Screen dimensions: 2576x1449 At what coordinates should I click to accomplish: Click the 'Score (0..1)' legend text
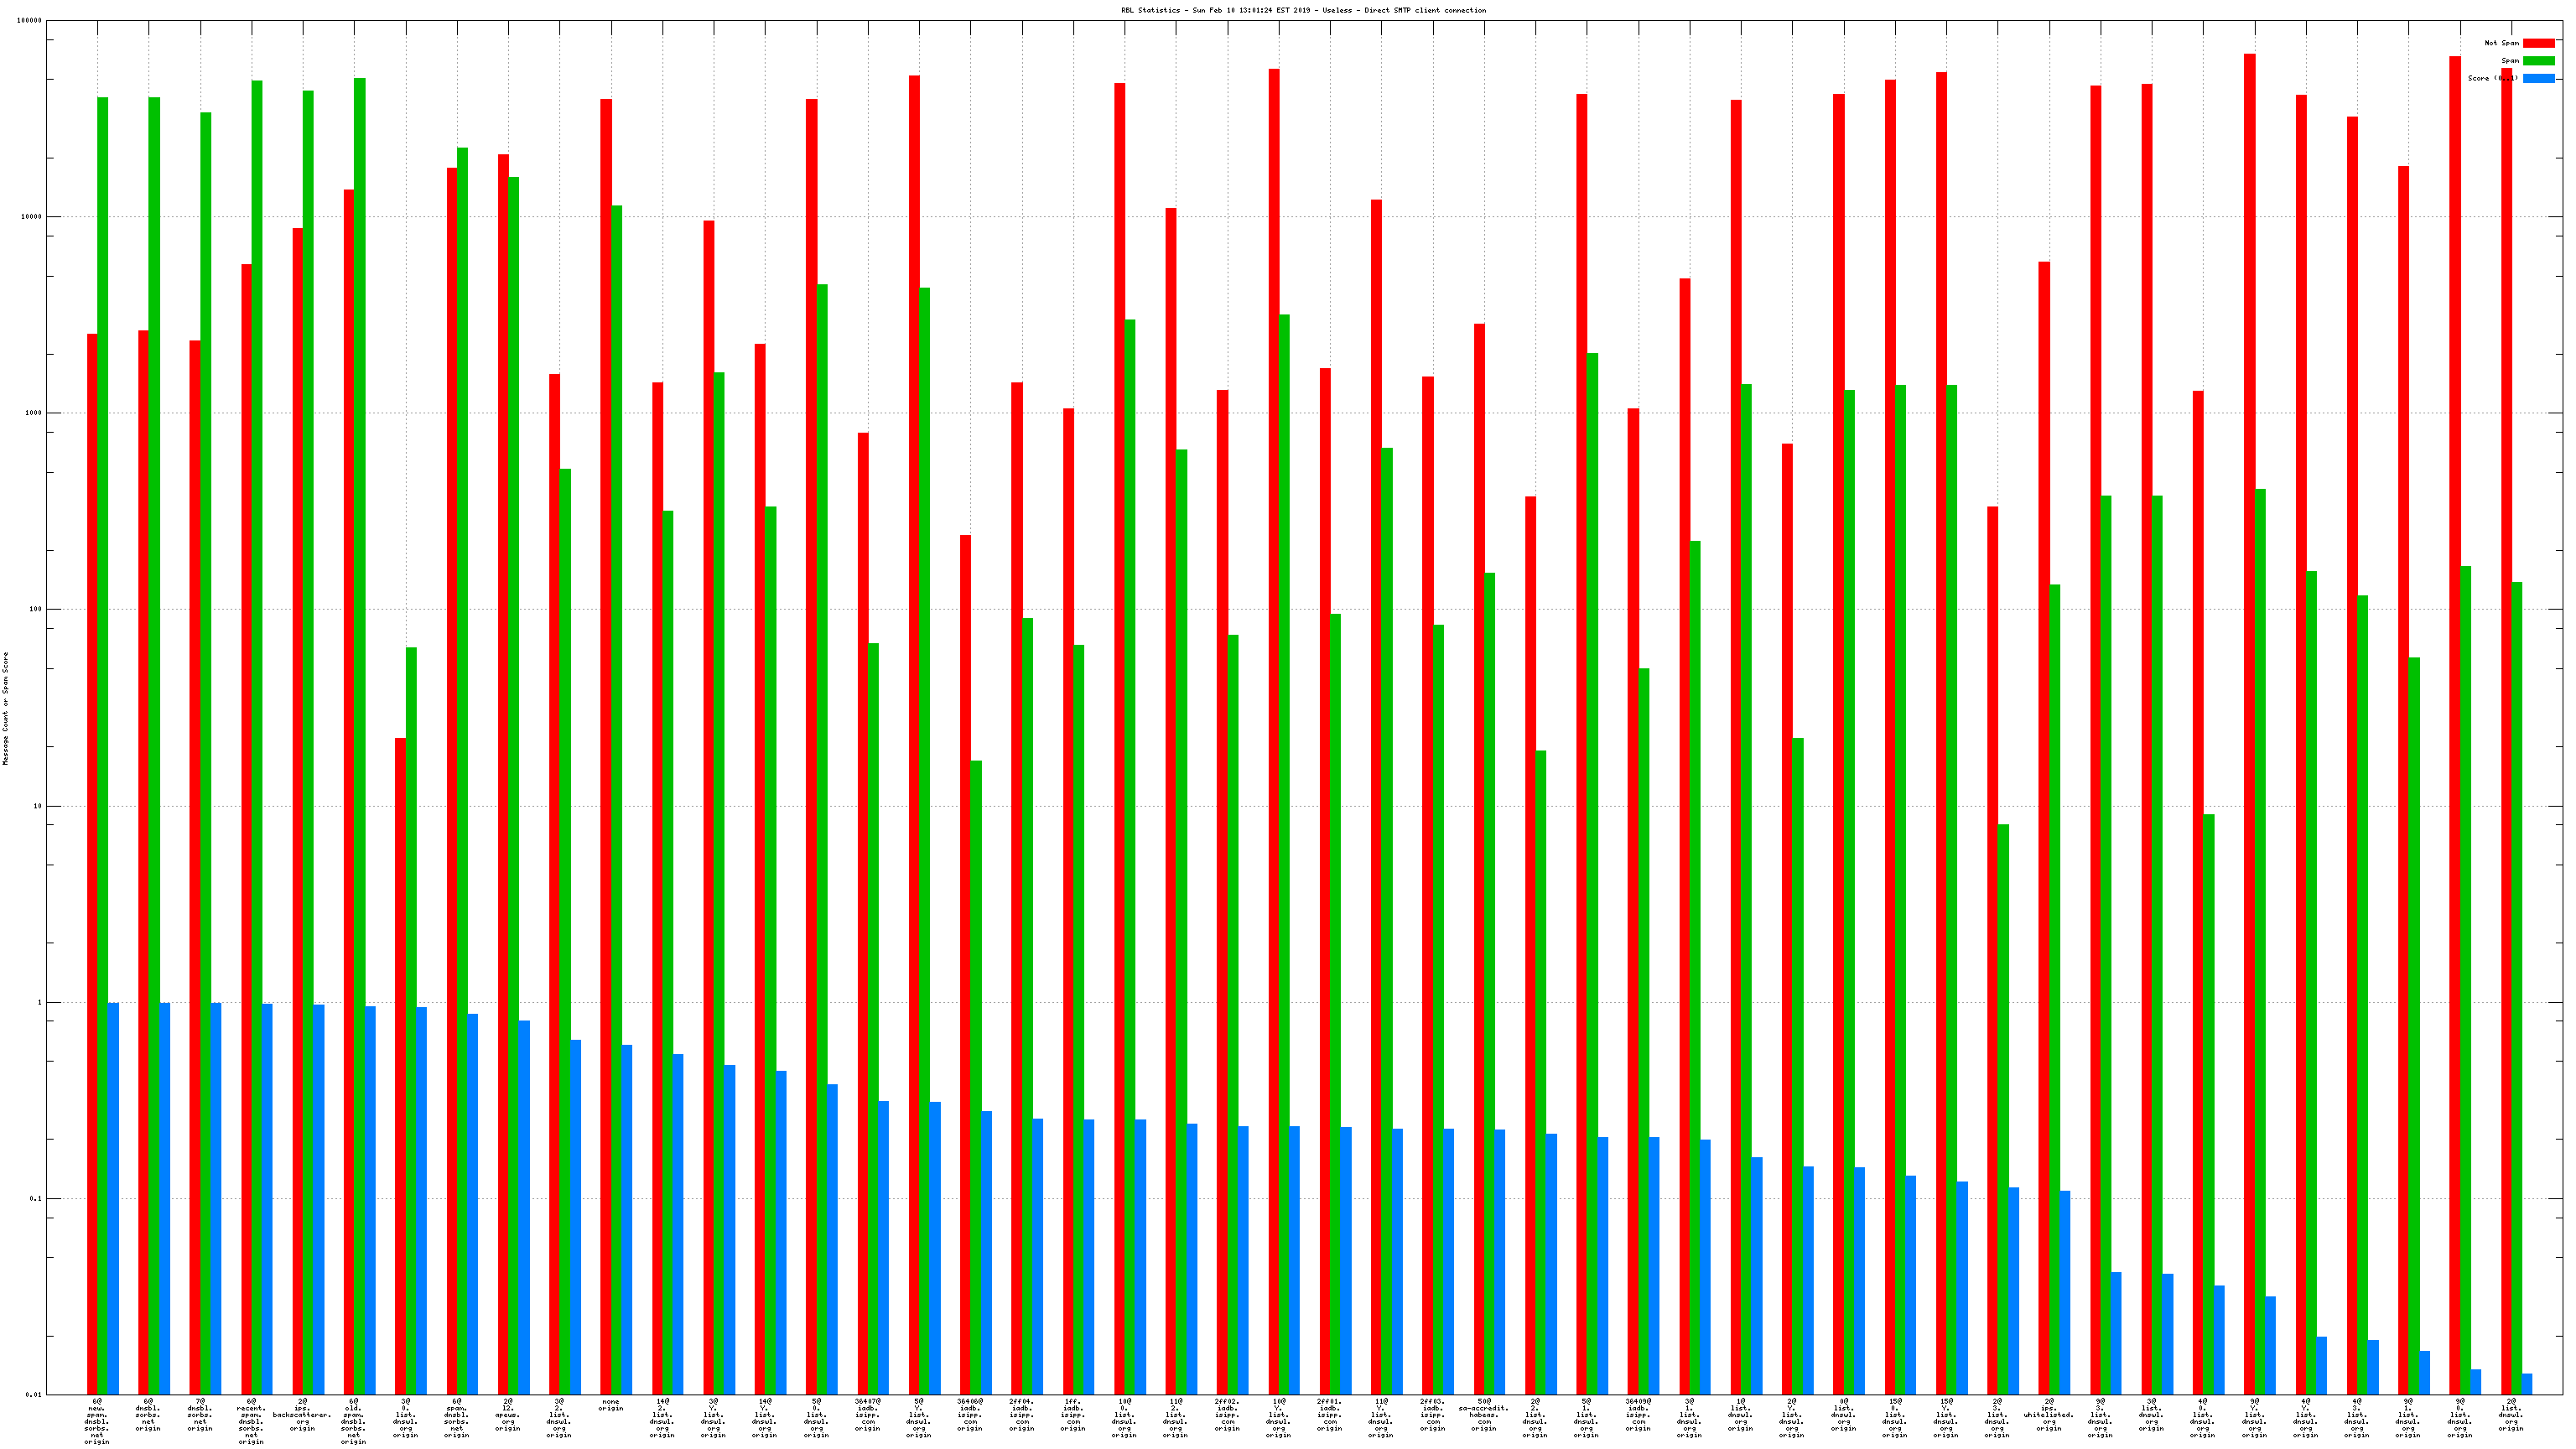pyautogui.click(x=2492, y=78)
